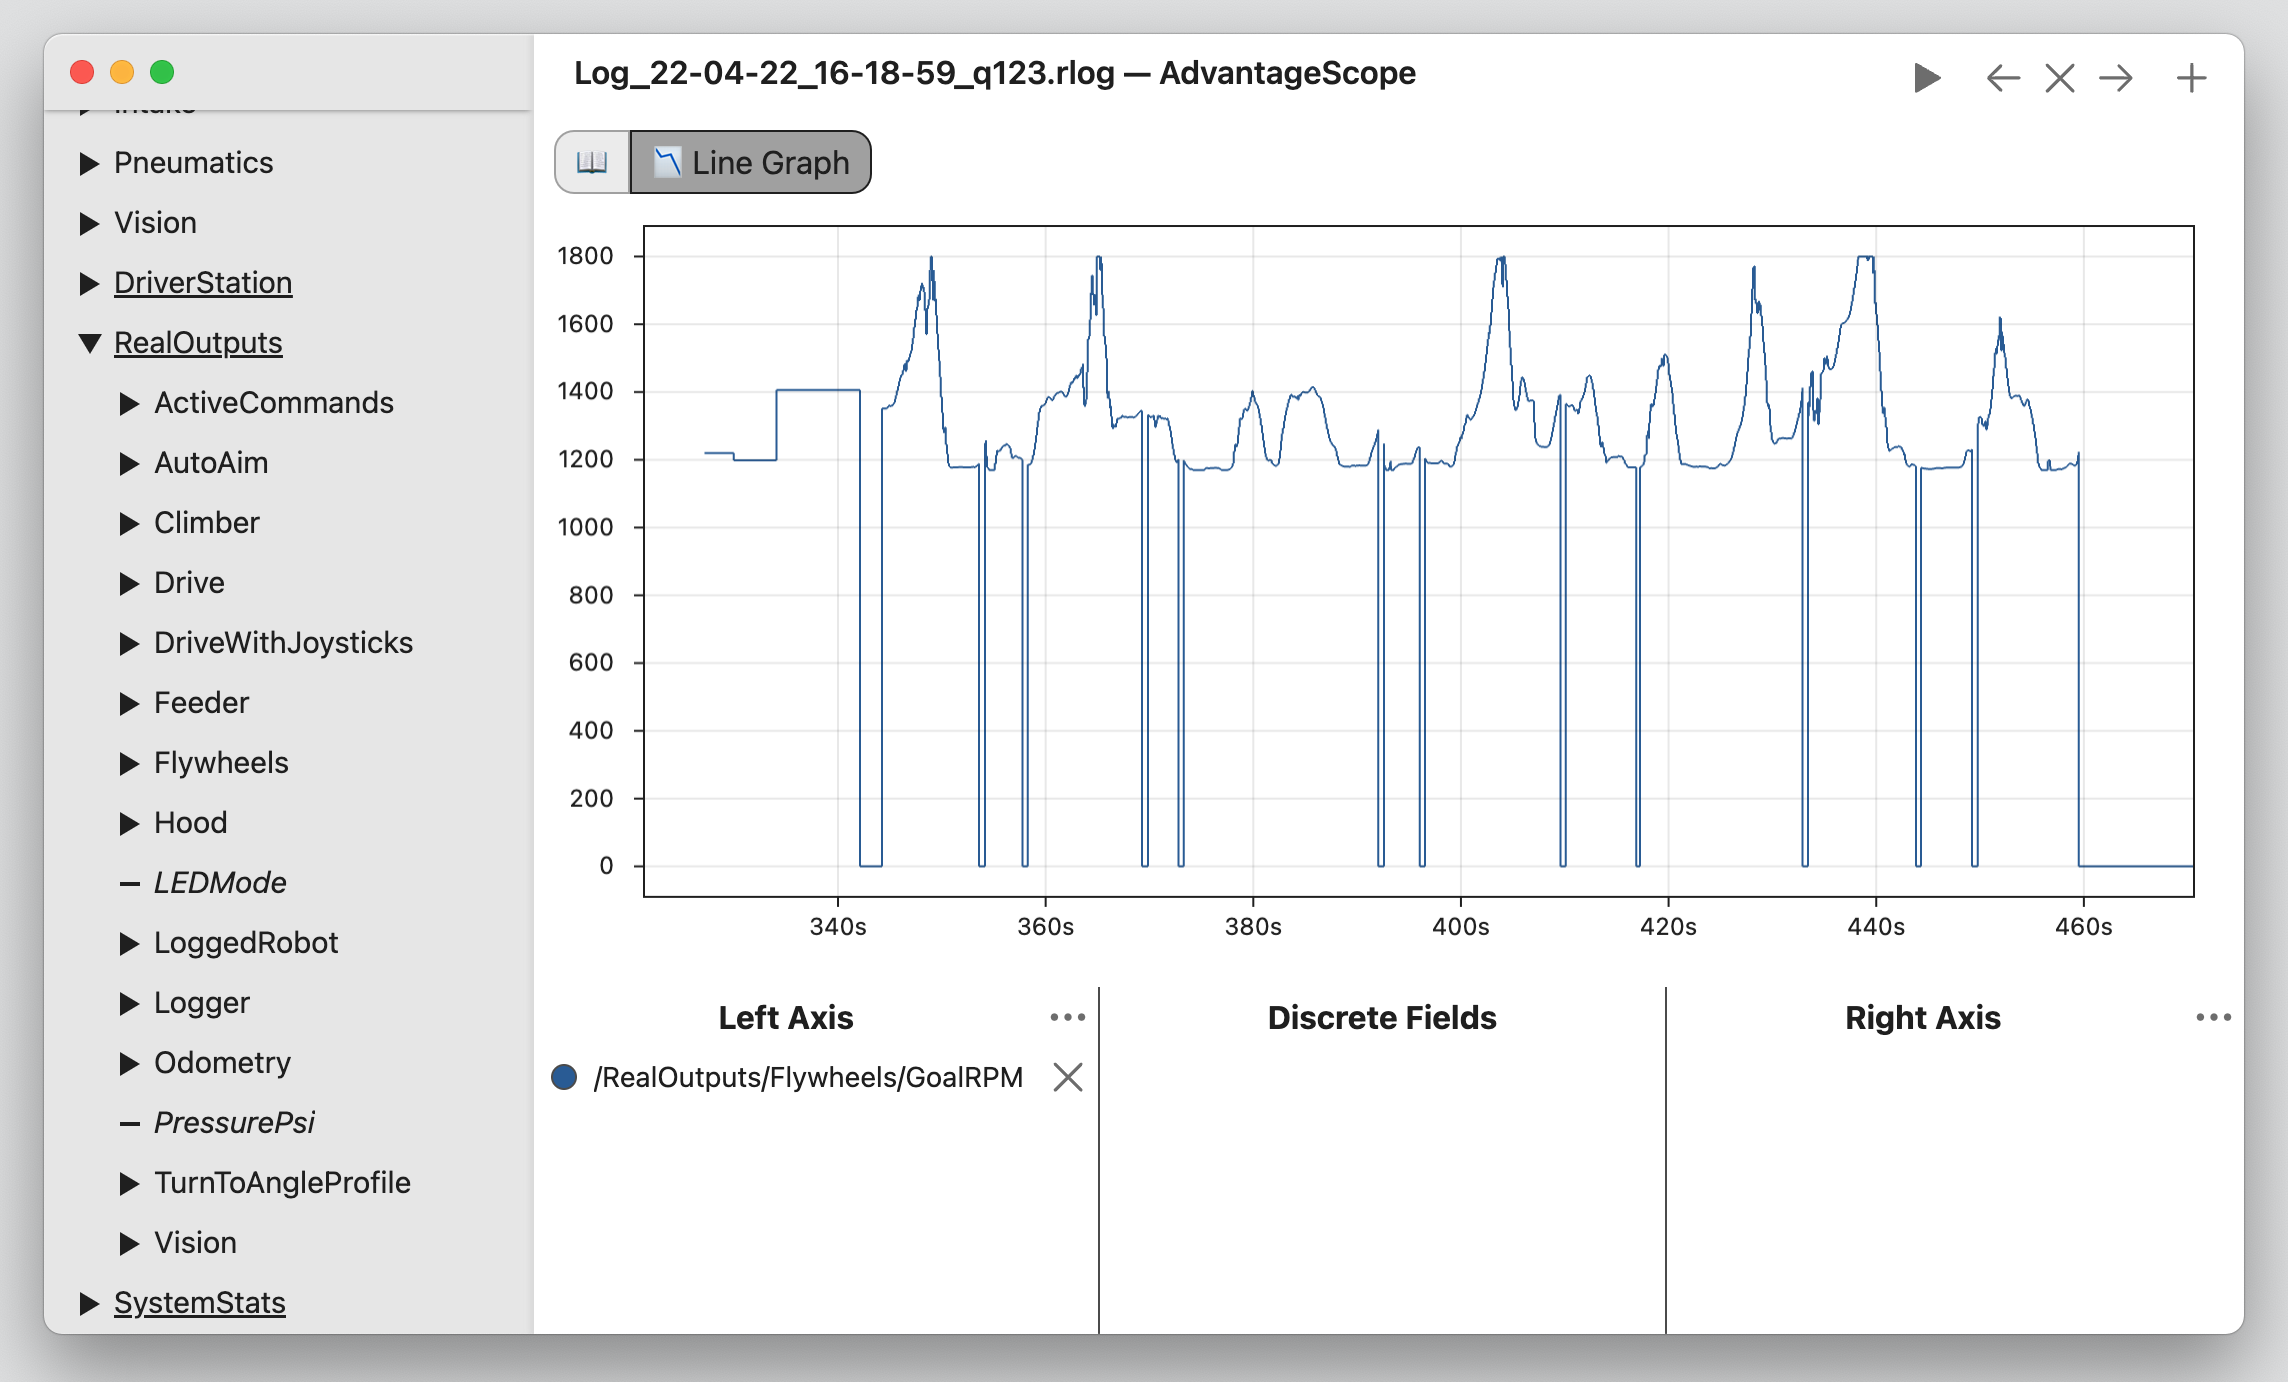Start playback with the play button

1926,78
